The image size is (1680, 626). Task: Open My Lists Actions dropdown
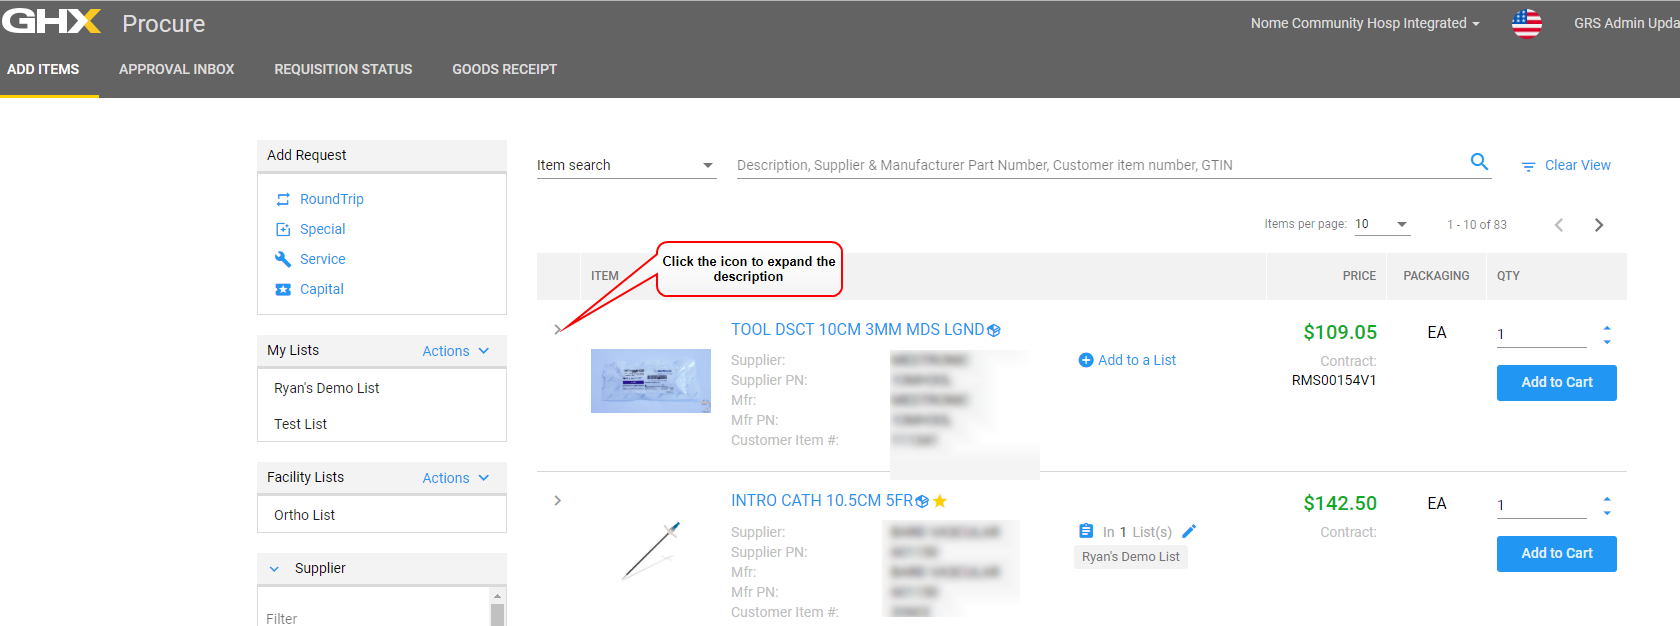coord(456,351)
